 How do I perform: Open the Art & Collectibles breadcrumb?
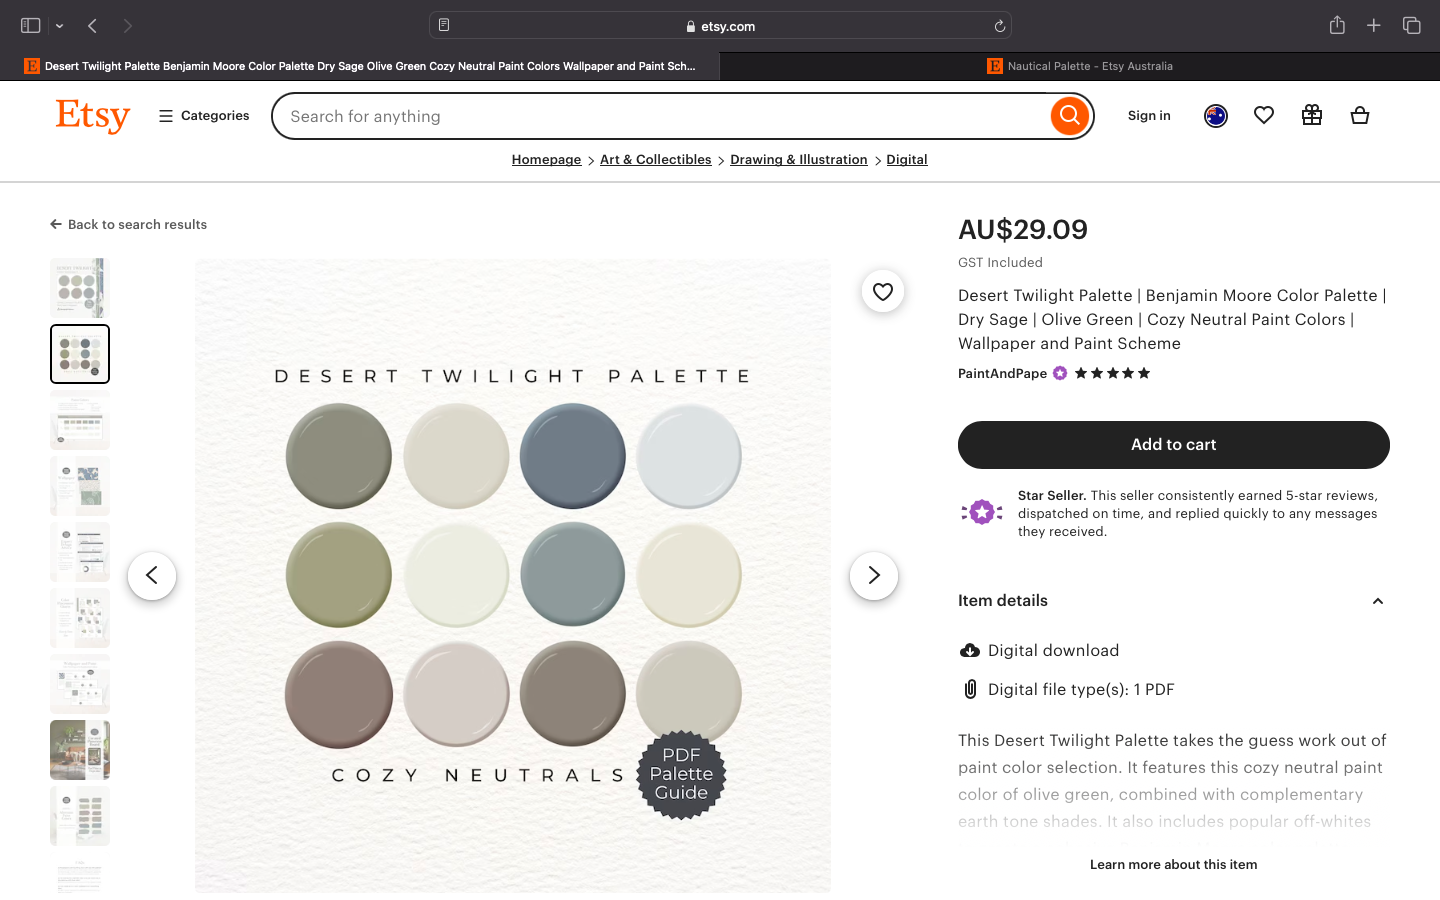(655, 160)
